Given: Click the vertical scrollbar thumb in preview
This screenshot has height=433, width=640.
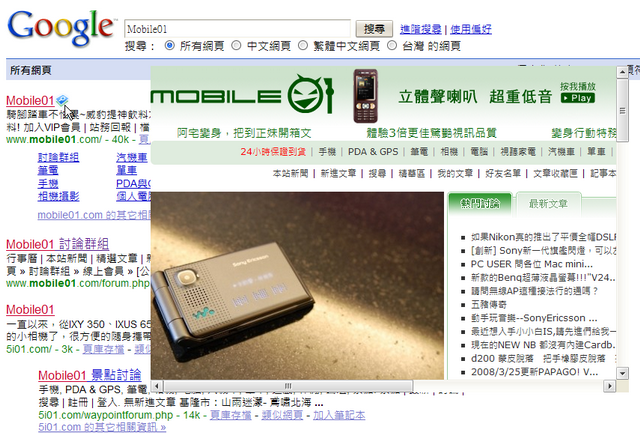Looking at the screenshot, I should click(x=622, y=111).
